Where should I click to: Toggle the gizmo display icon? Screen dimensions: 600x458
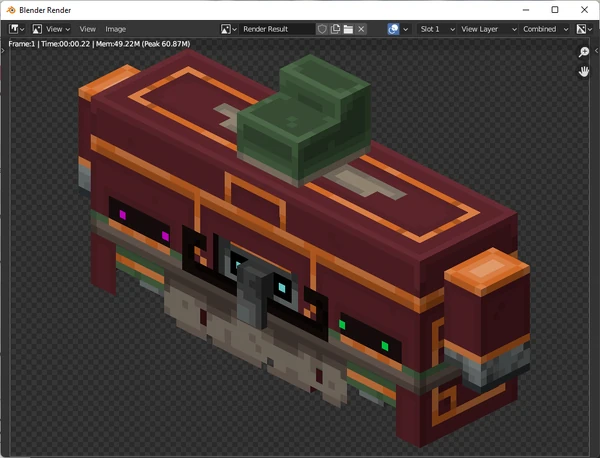point(393,29)
